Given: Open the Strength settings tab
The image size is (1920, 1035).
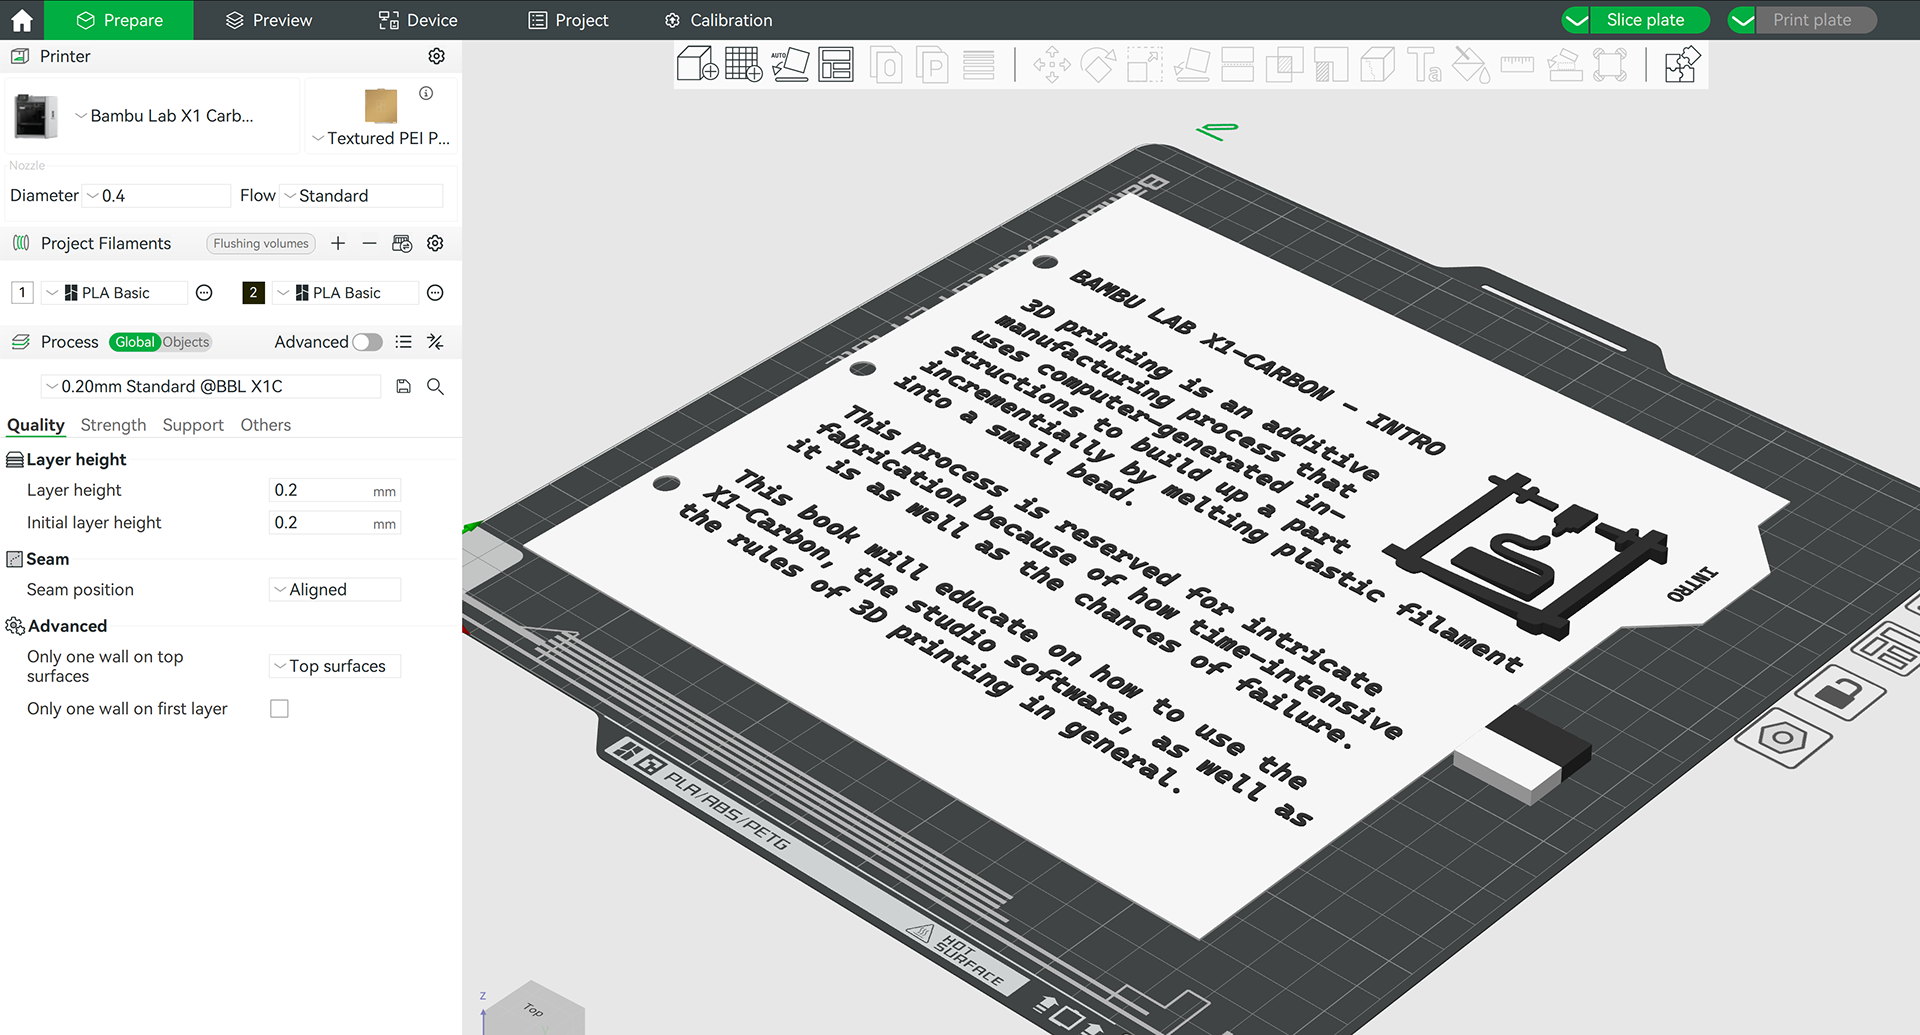Looking at the screenshot, I should click(x=113, y=425).
